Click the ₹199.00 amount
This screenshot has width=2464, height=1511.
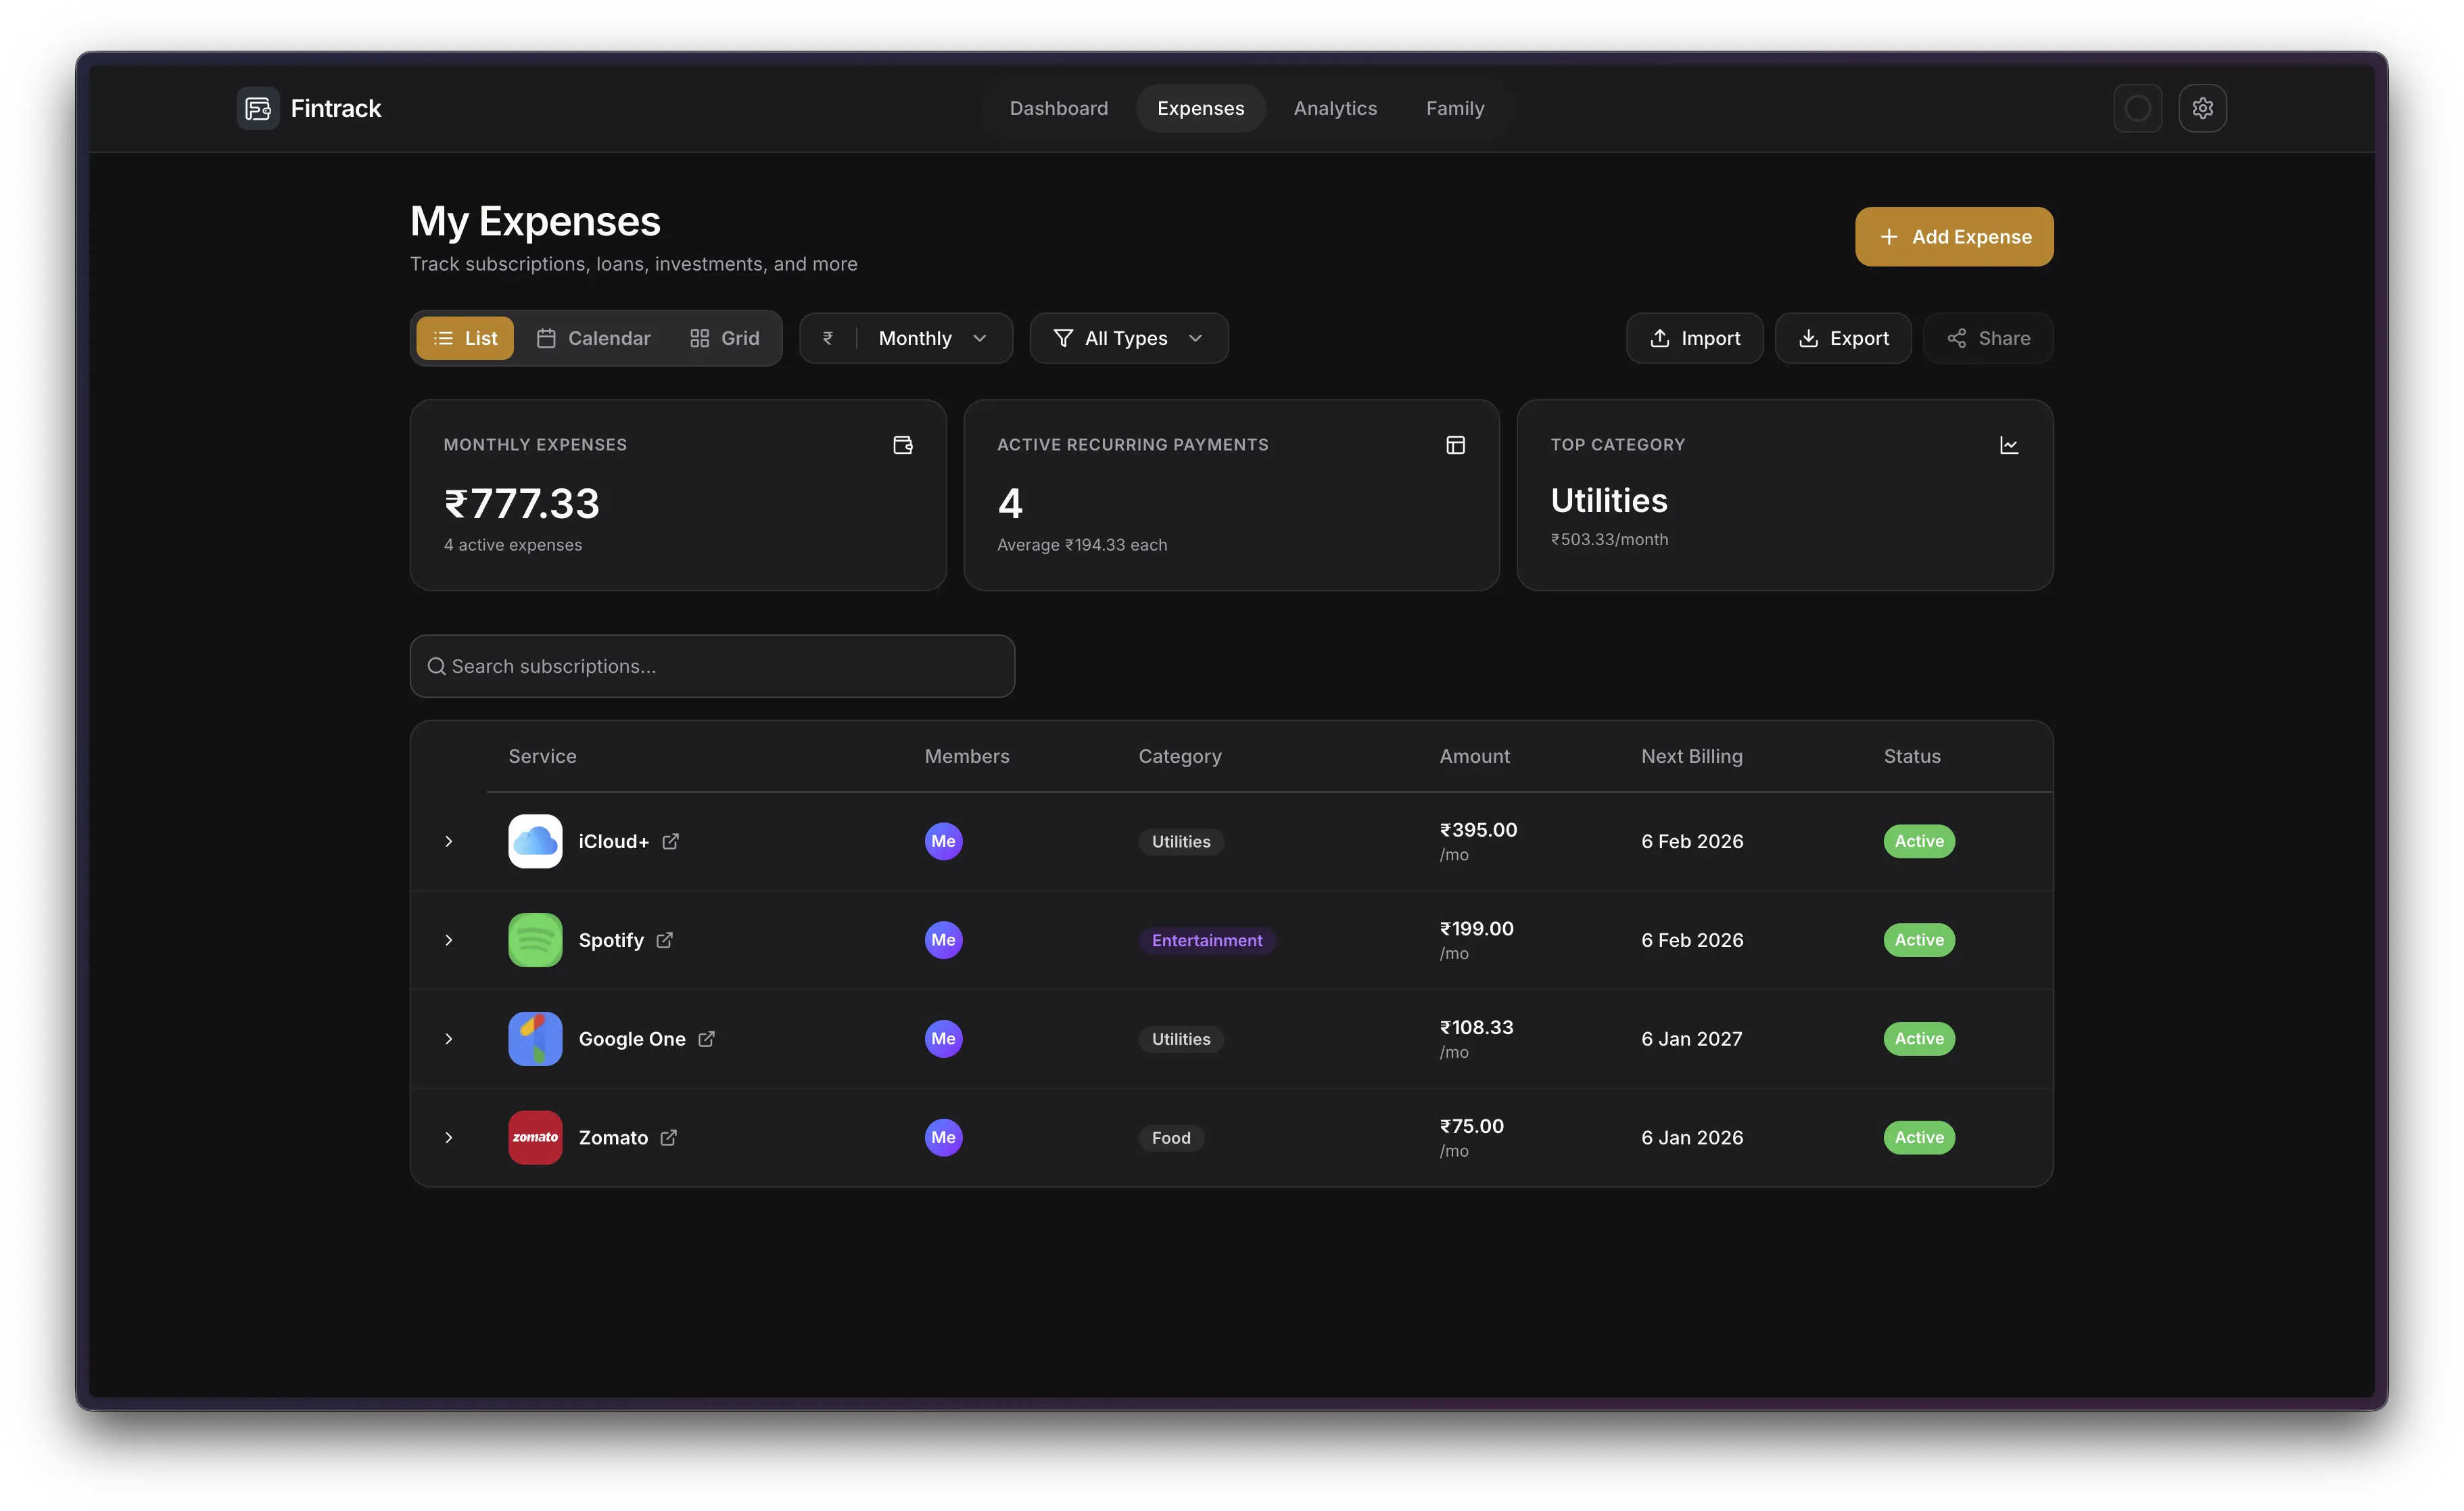coord(1476,929)
